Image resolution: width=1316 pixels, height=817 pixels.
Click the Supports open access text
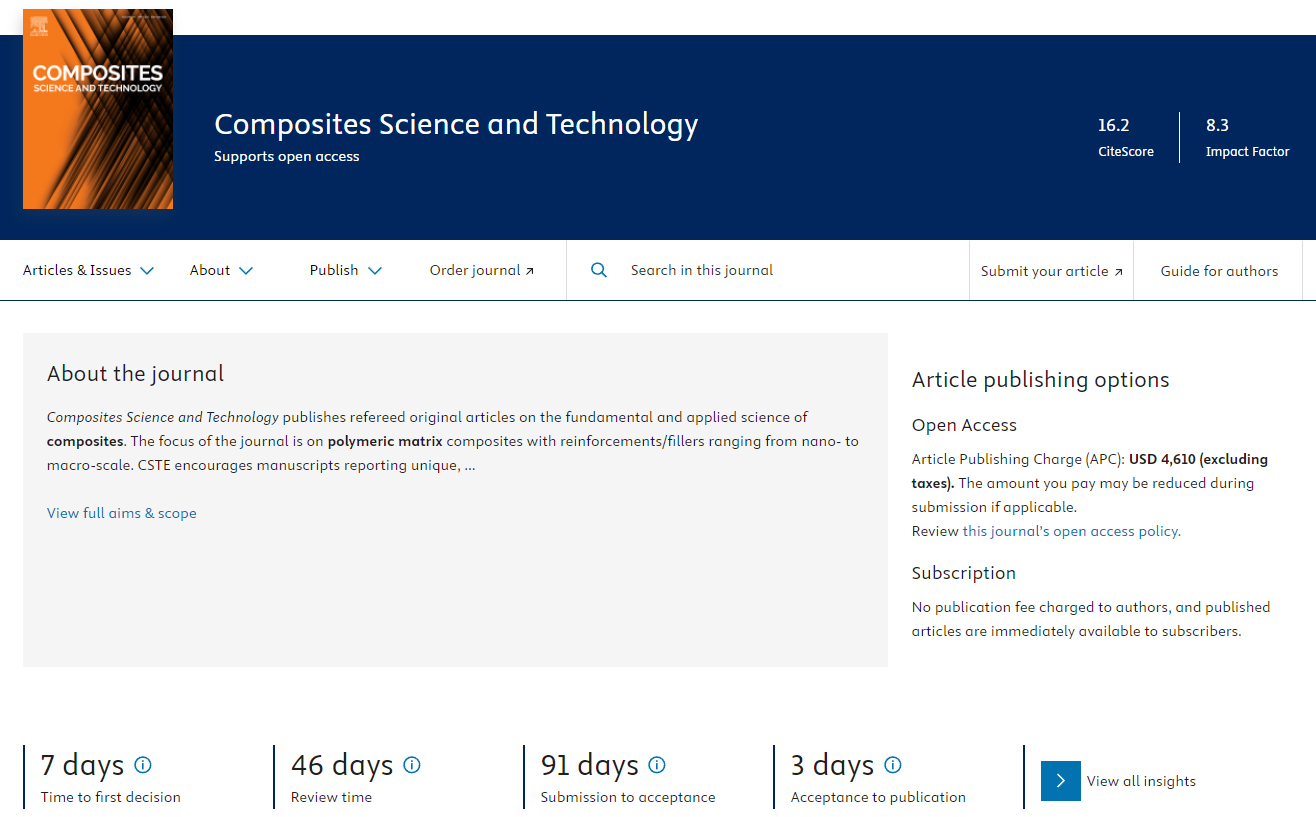(x=287, y=156)
